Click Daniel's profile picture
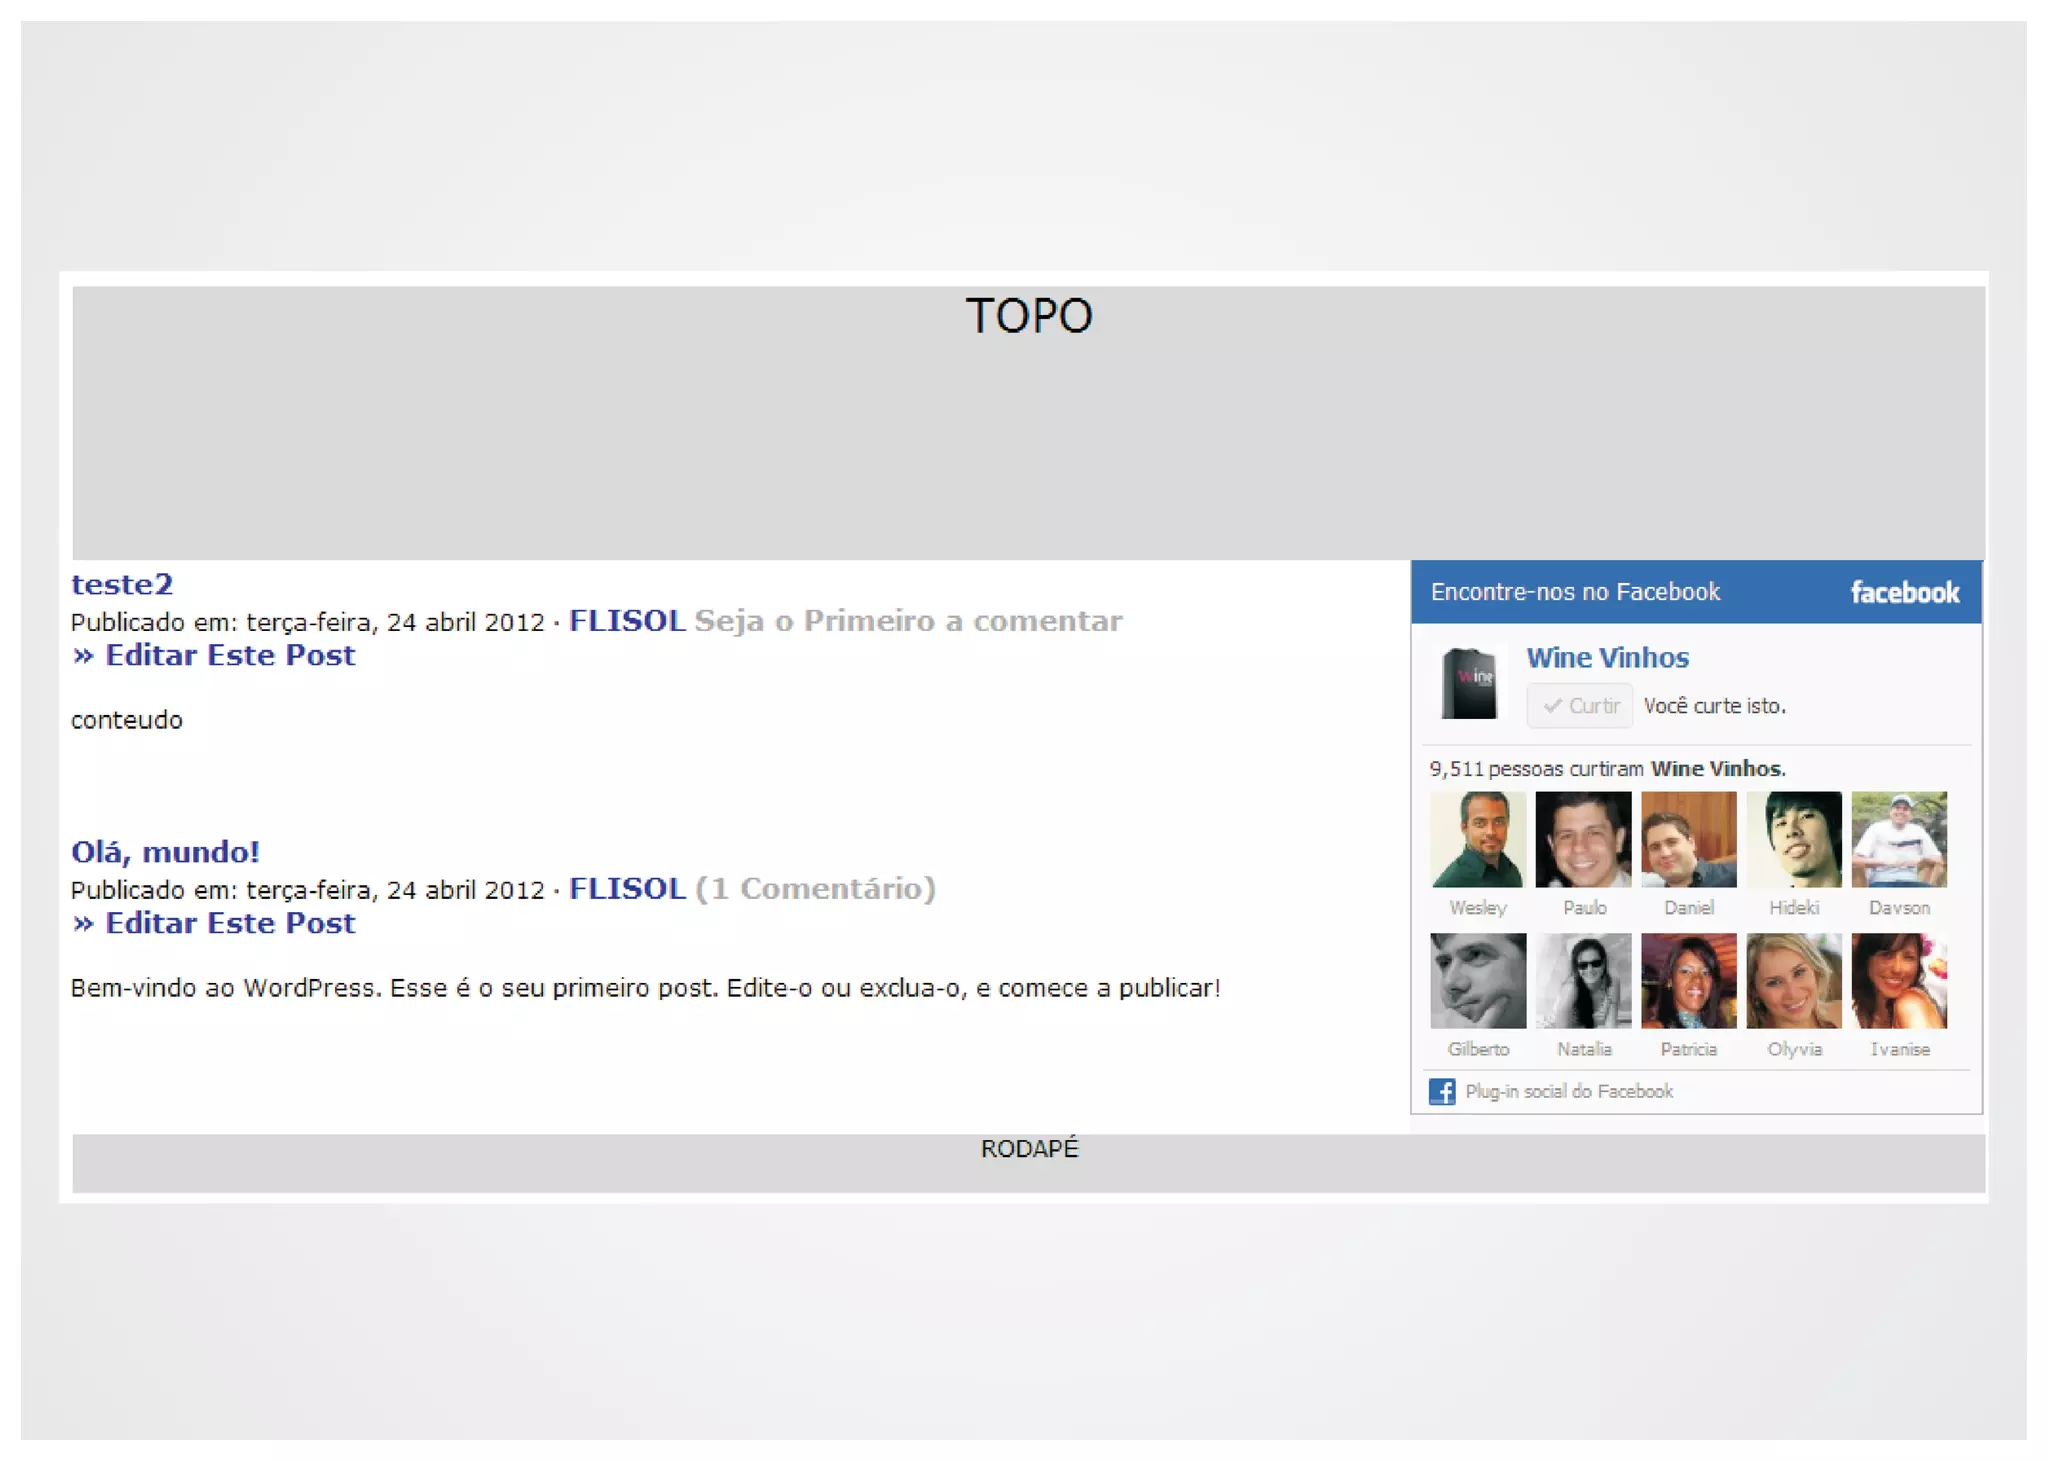The width and height of the screenshot is (2048, 1461). click(x=1688, y=839)
